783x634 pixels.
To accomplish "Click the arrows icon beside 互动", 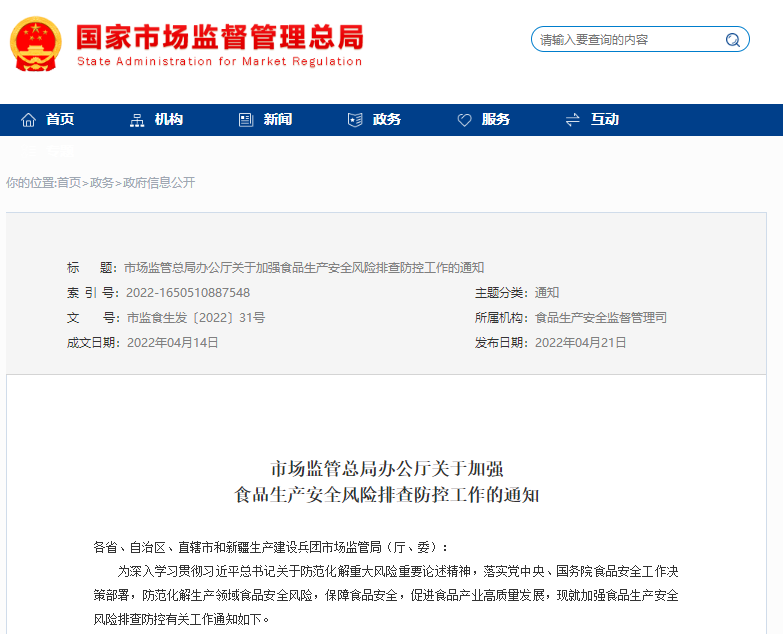I will point(573,120).
